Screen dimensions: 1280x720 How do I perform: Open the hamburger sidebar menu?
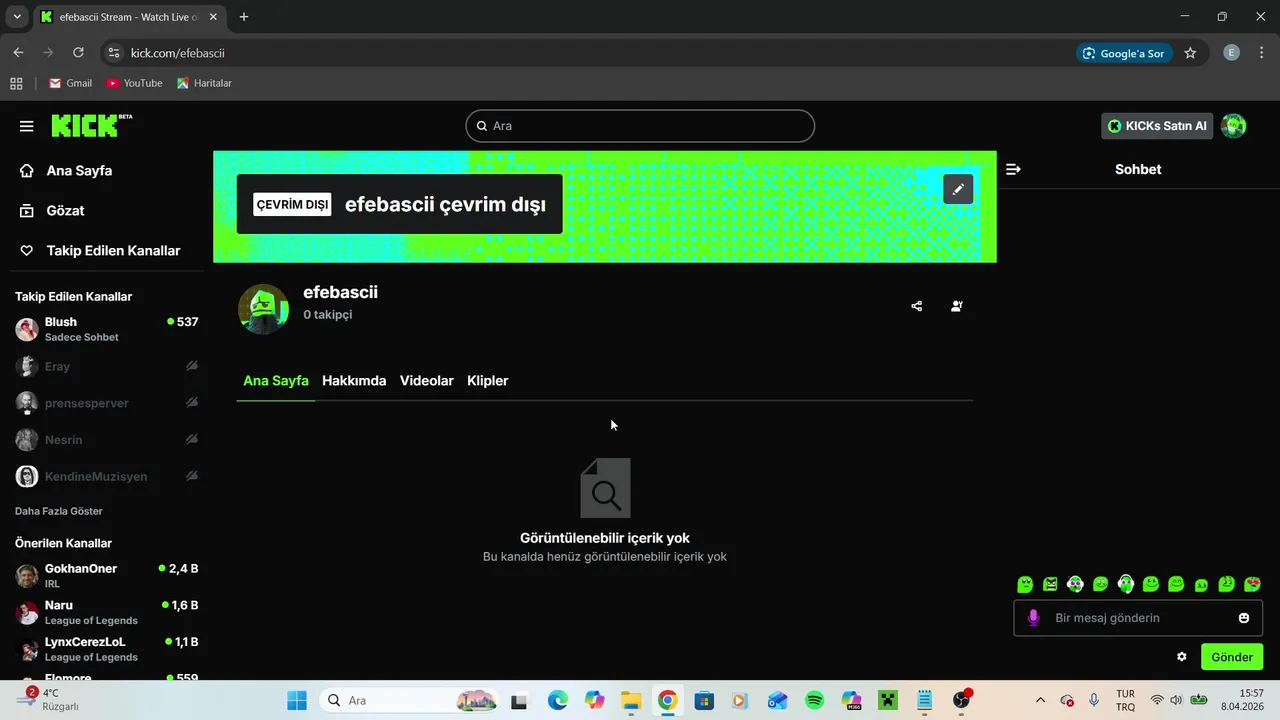(x=26, y=126)
